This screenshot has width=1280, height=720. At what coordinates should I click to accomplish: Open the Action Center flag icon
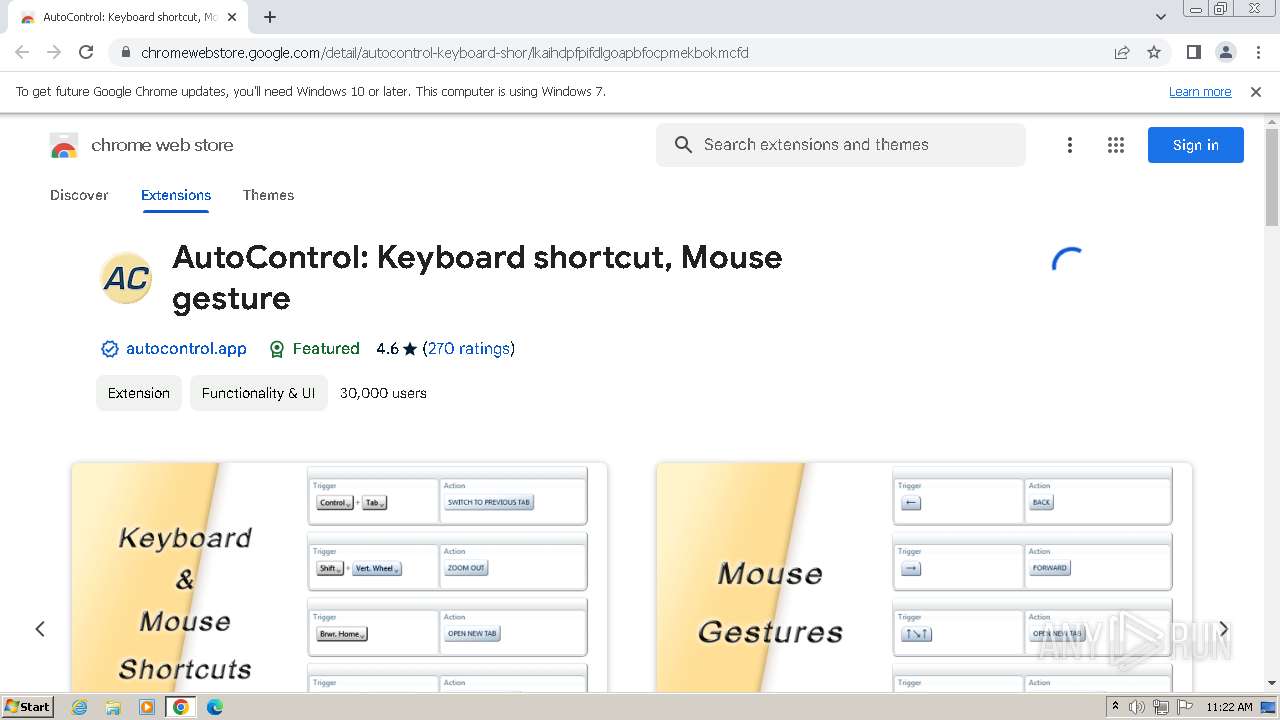(x=1185, y=707)
